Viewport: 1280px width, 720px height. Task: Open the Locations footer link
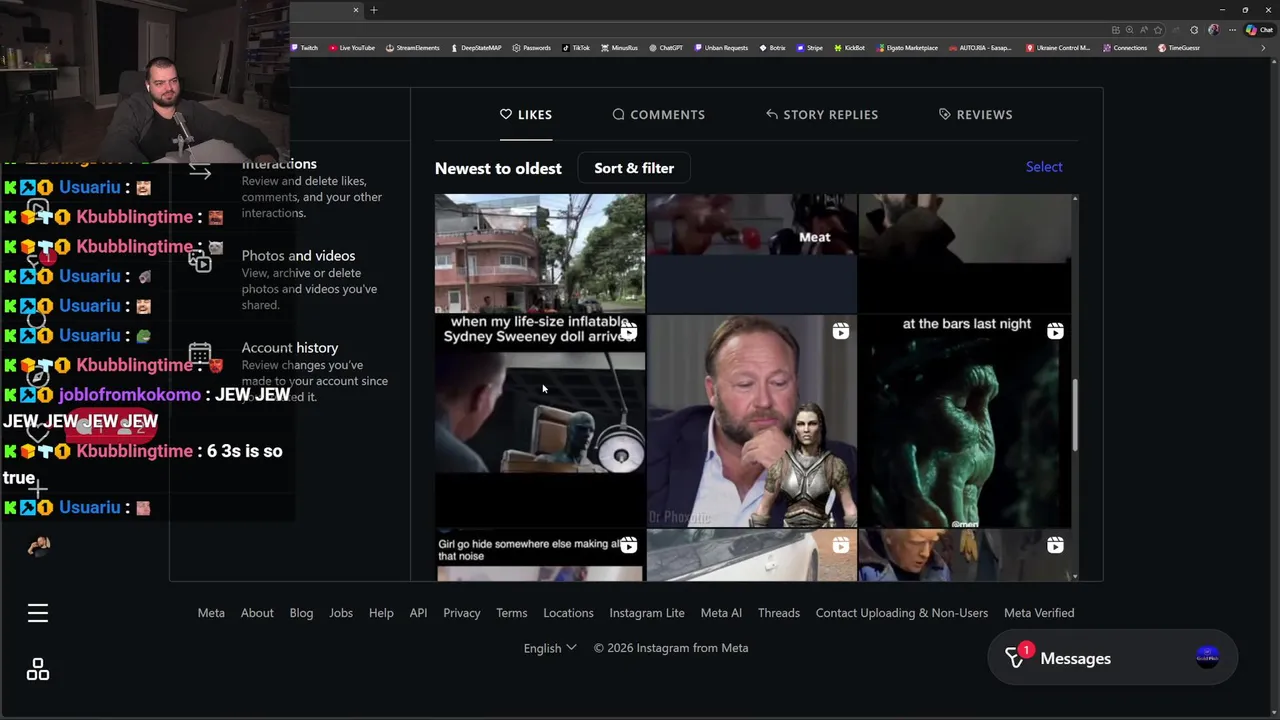(x=568, y=613)
